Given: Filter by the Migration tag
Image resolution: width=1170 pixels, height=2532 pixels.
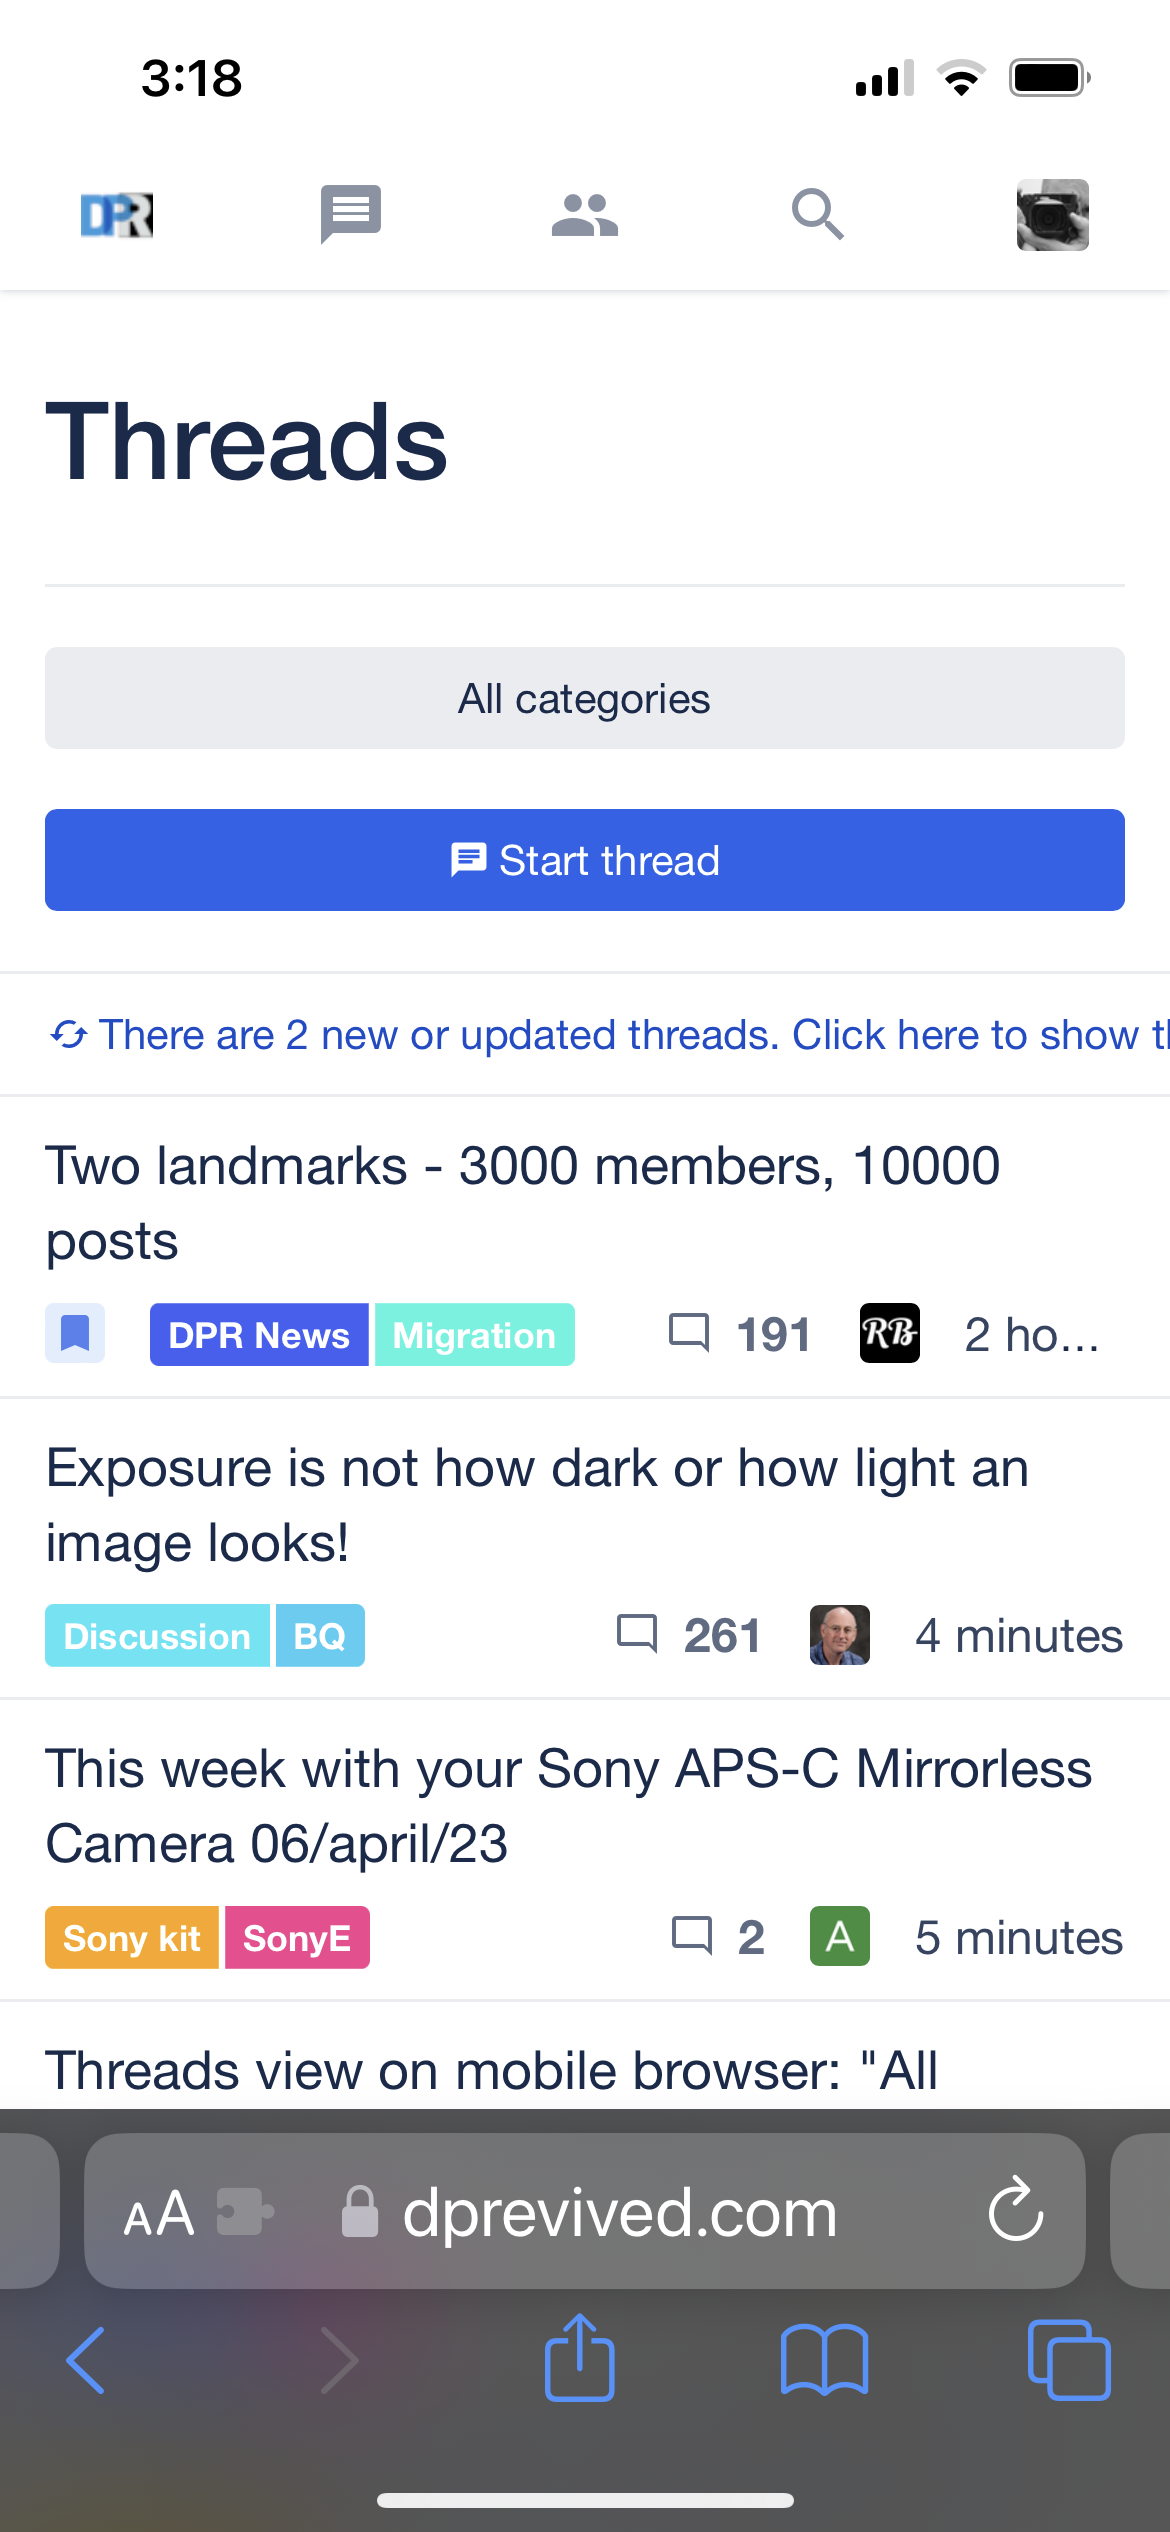Looking at the screenshot, I should 474,1335.
